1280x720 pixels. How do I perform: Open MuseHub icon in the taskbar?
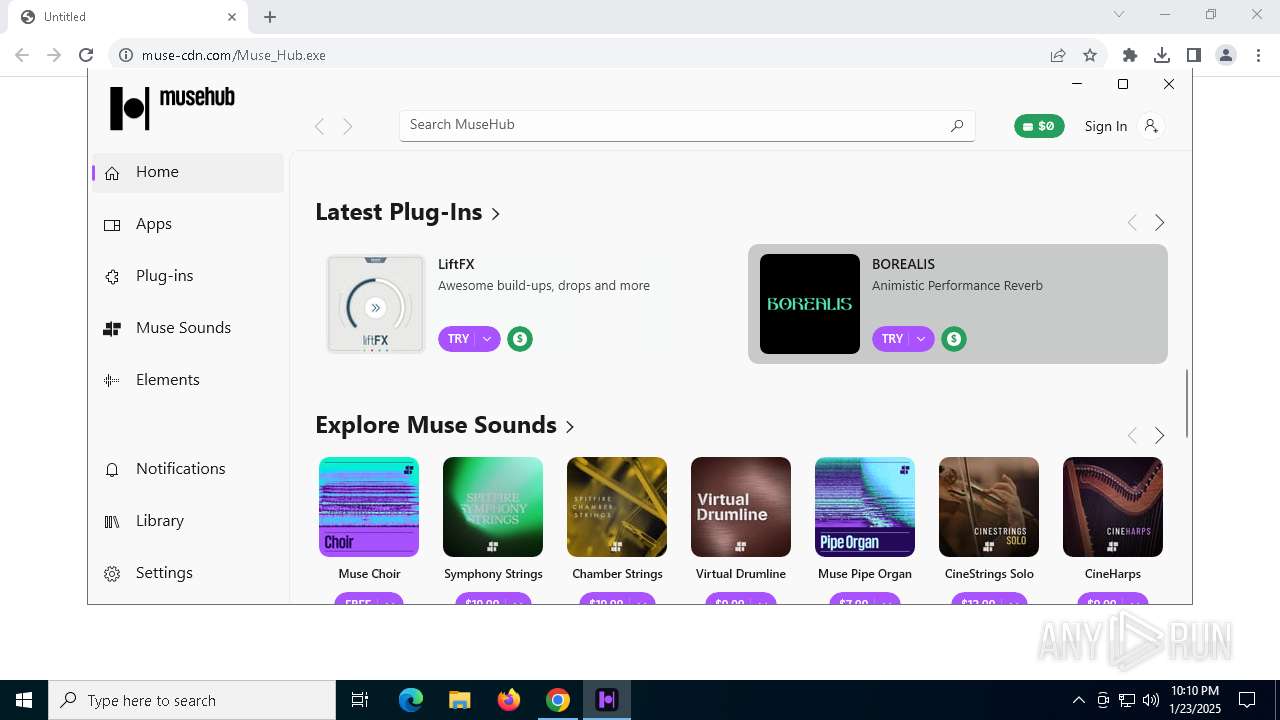click(x=607, y=700)
